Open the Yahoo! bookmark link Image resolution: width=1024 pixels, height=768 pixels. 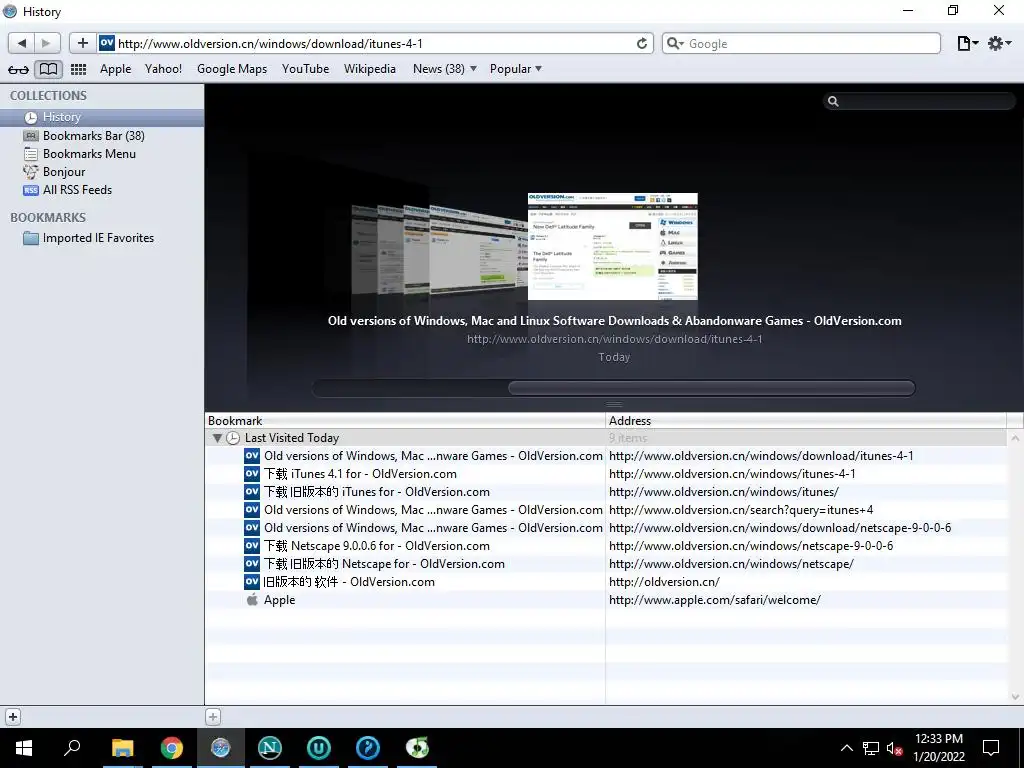[x=163, y=69]
